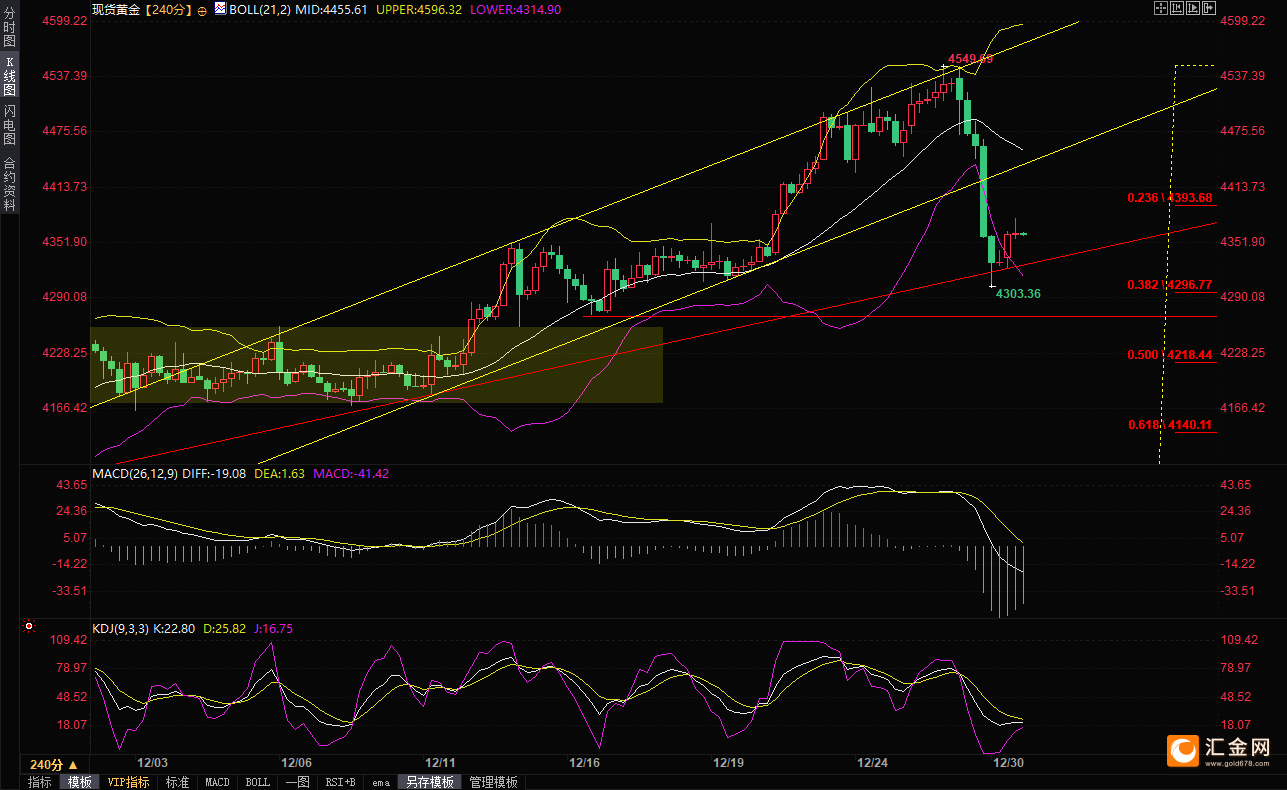Open the 闪电图 side tab

9,124
